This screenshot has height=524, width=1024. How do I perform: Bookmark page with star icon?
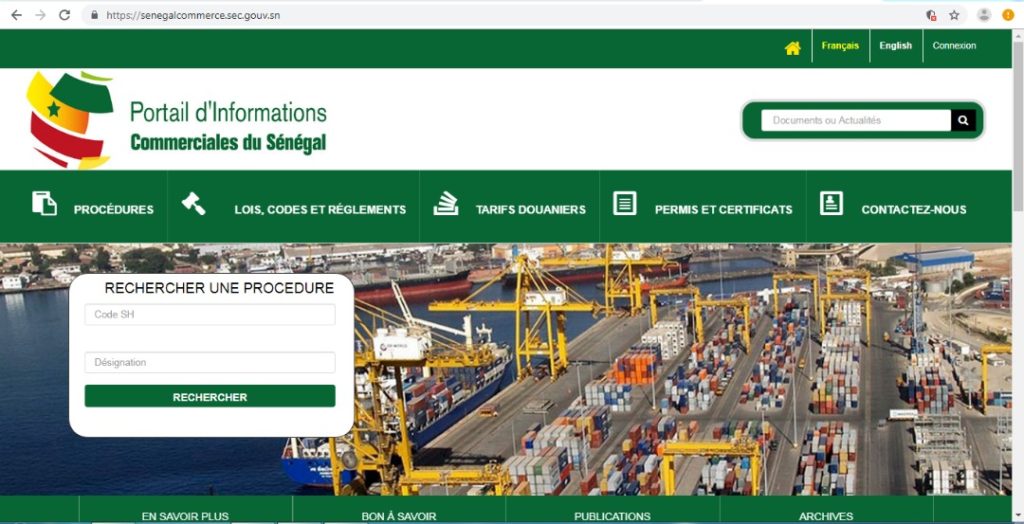coord(954,15)
